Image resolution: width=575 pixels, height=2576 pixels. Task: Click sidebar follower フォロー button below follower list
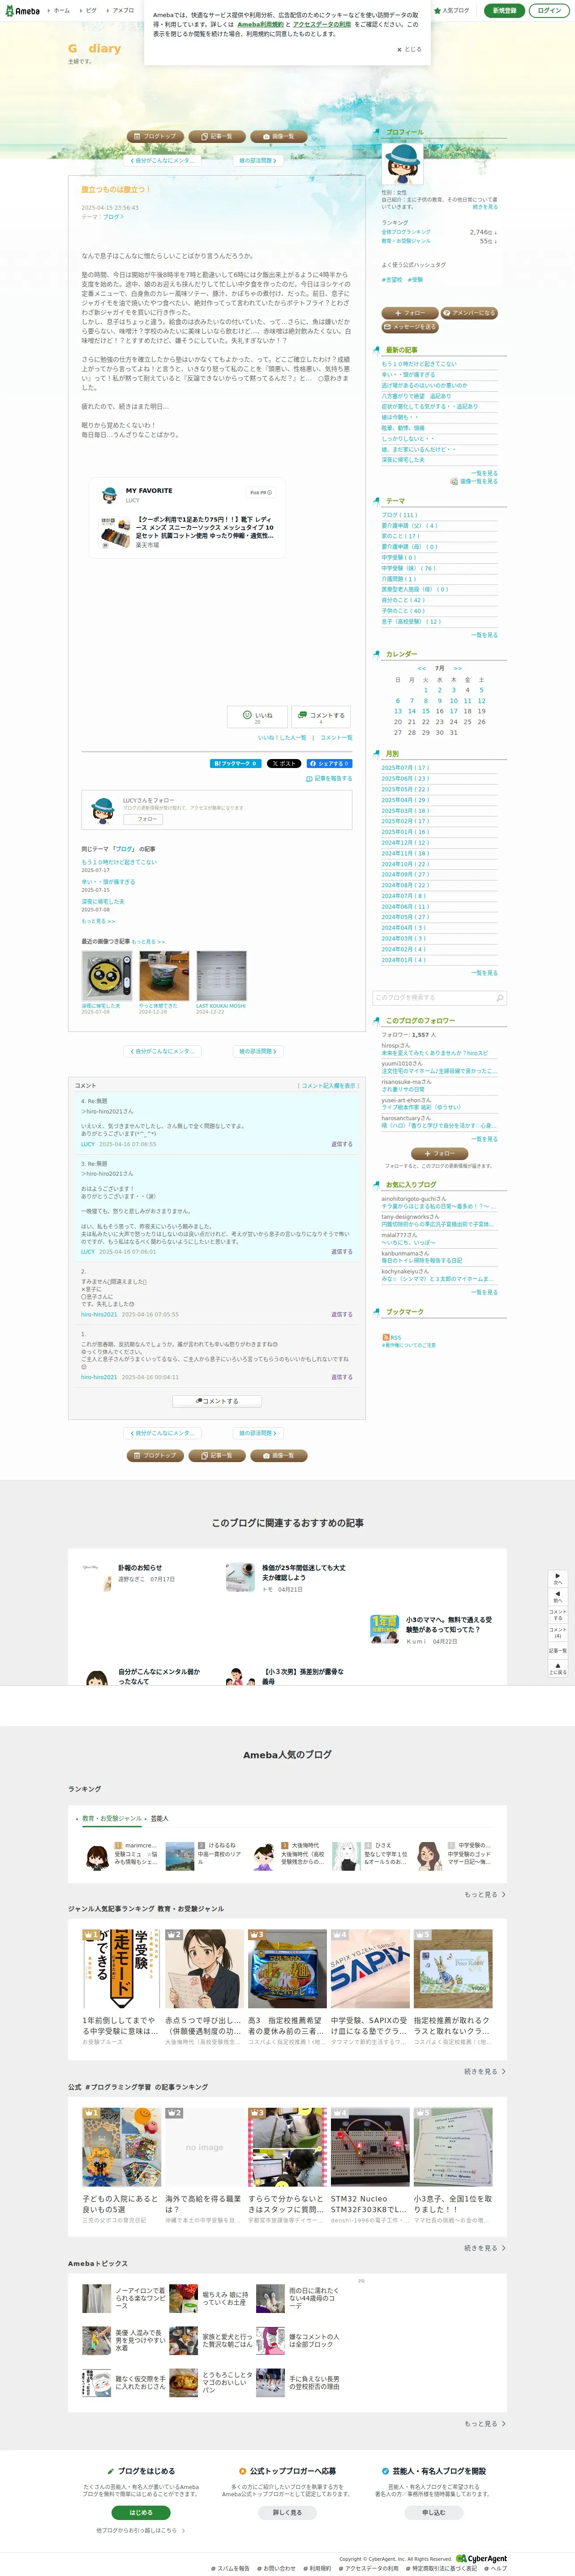coord(440,1153)
